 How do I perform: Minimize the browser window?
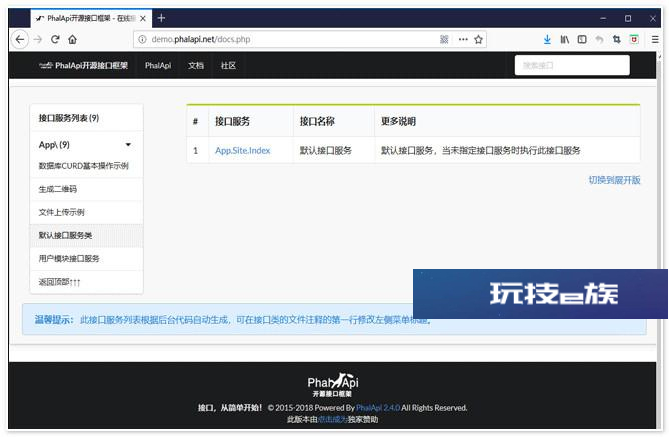click(603, 18)
